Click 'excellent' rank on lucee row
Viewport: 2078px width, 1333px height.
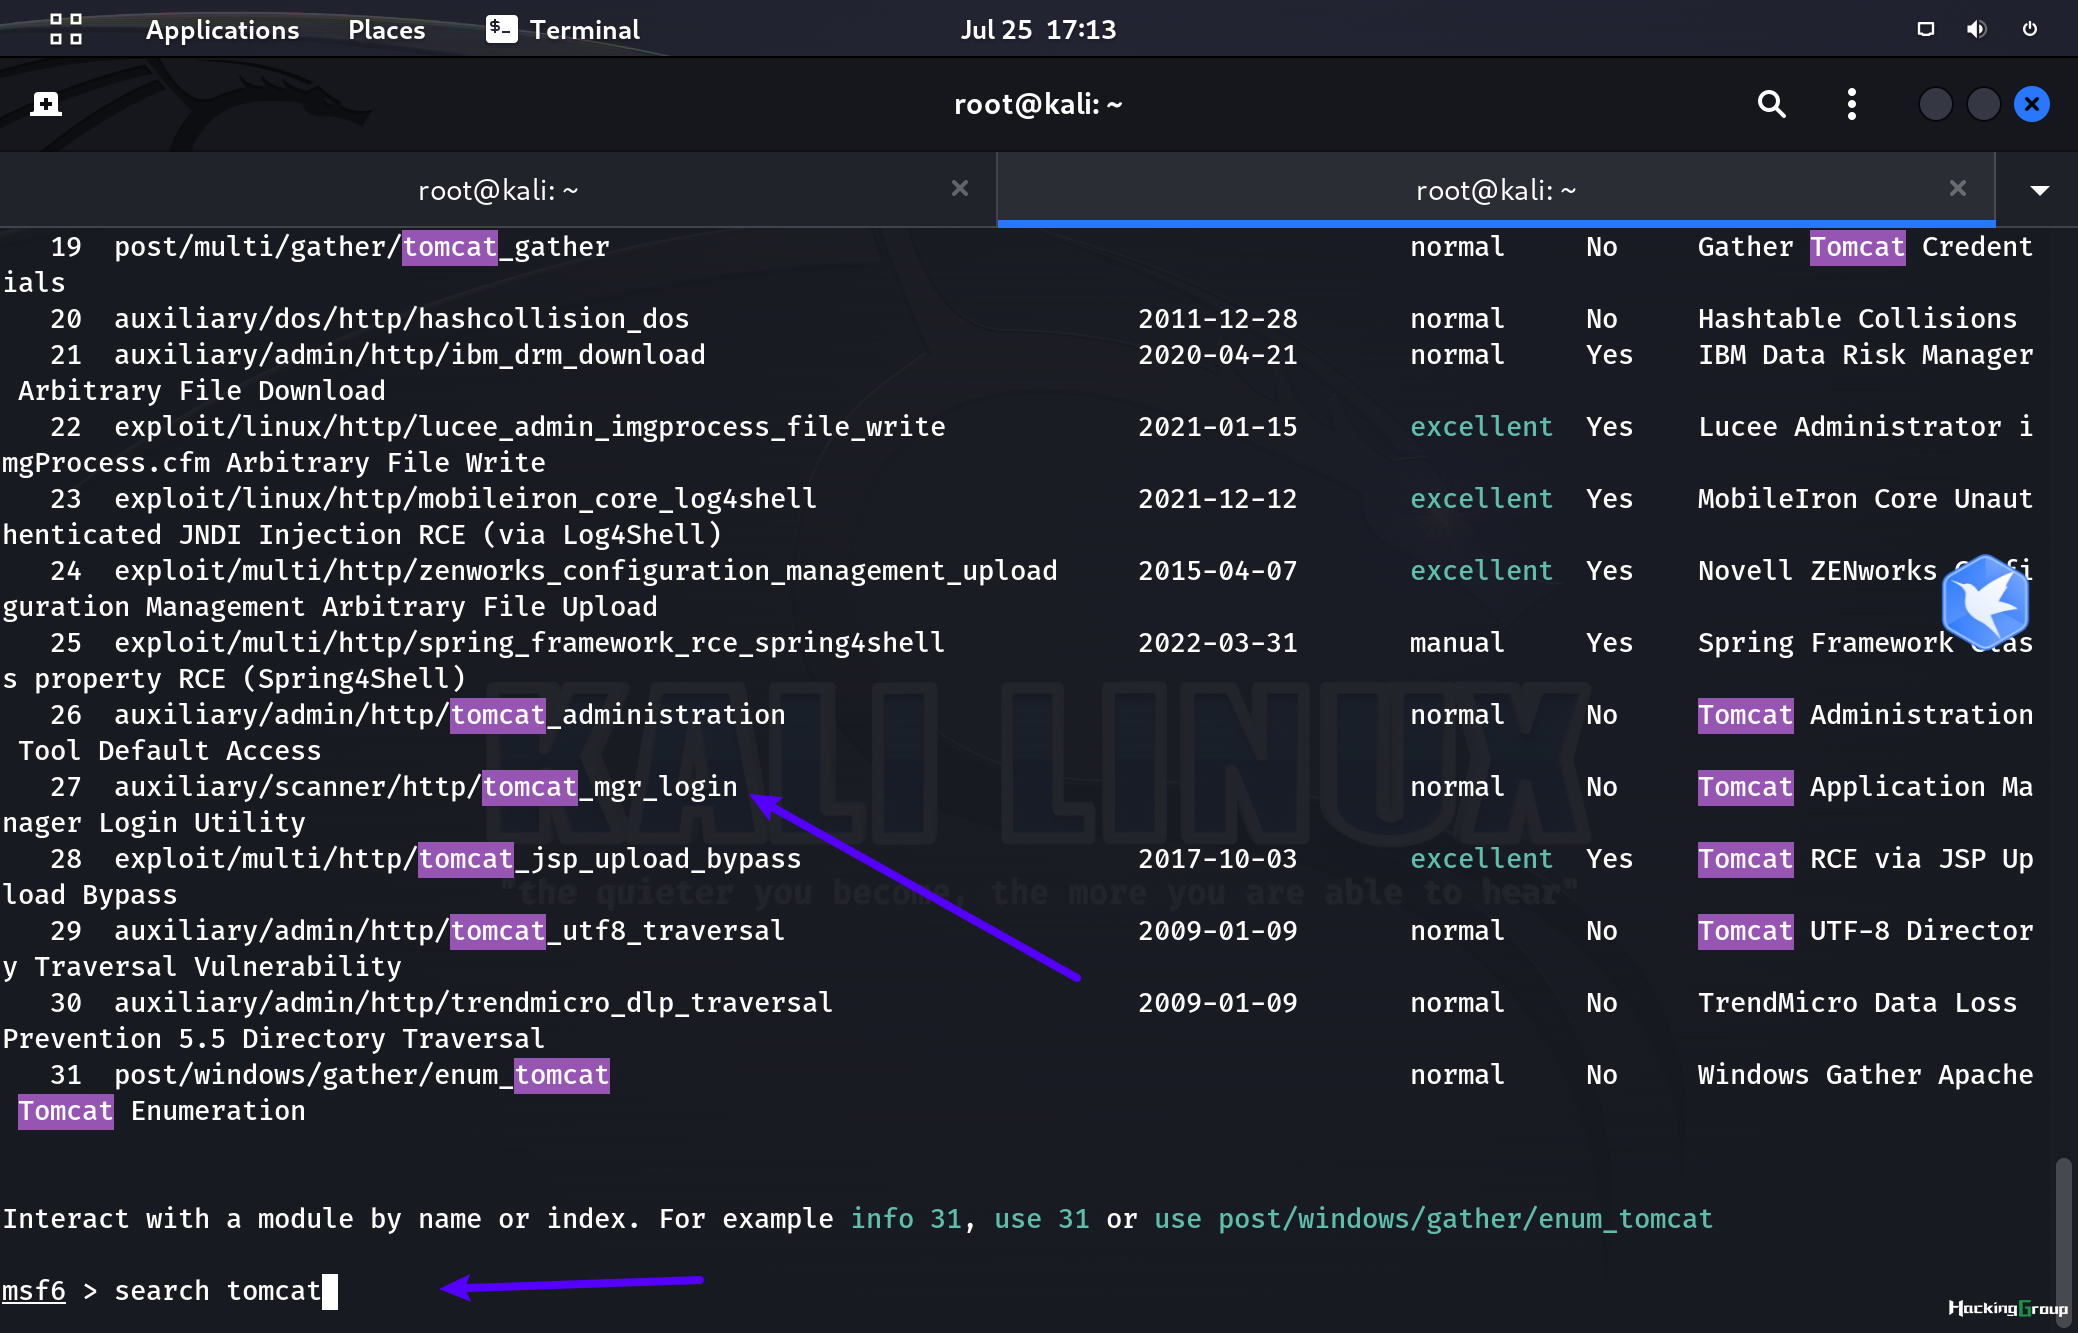[x=1481, y=427]
